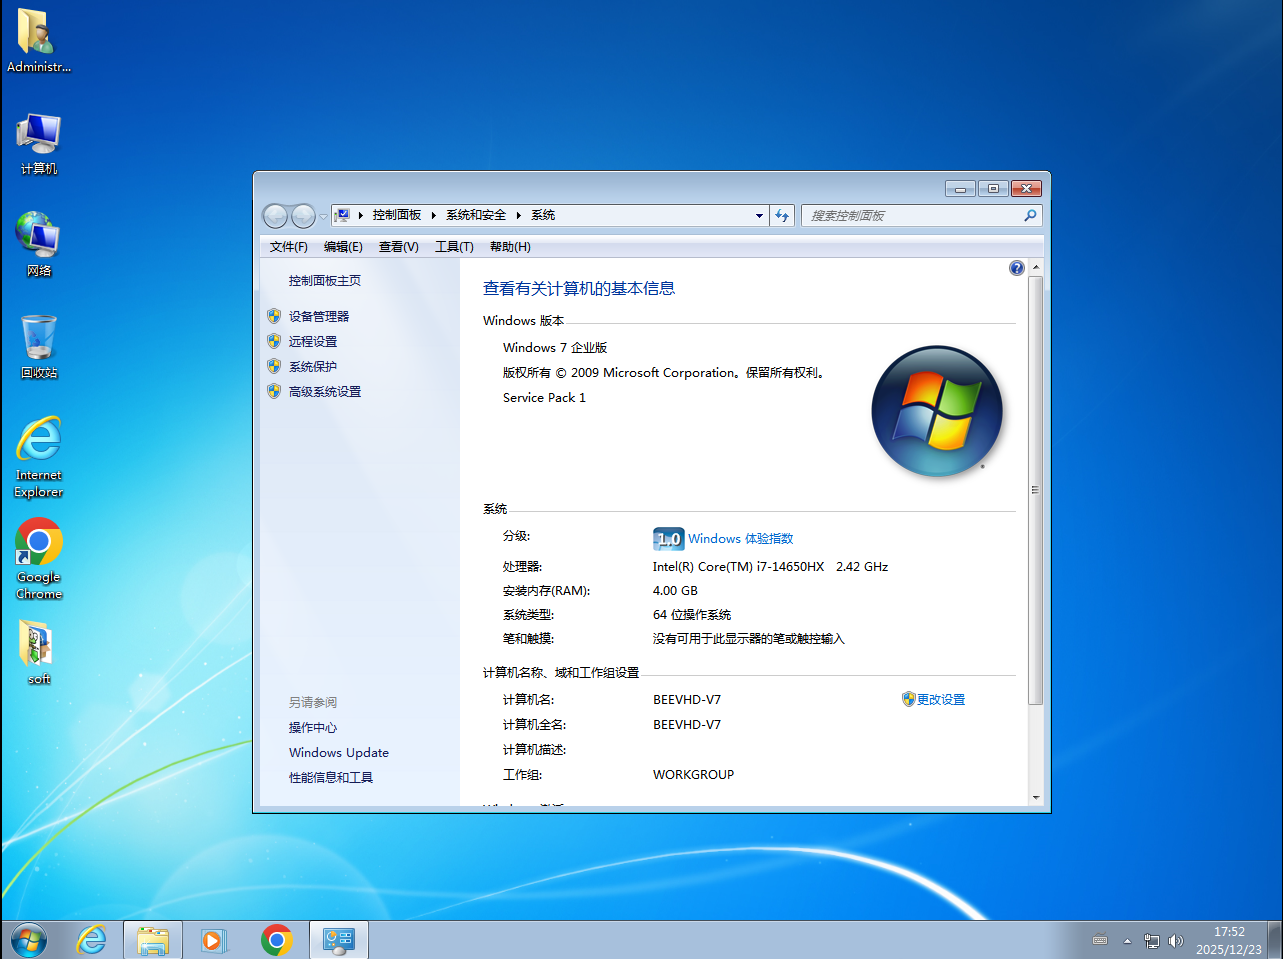Viewport: 1283px width, 959px height.
Task: Click the refresh button beside address bar
Action: (x=782, y=215)
